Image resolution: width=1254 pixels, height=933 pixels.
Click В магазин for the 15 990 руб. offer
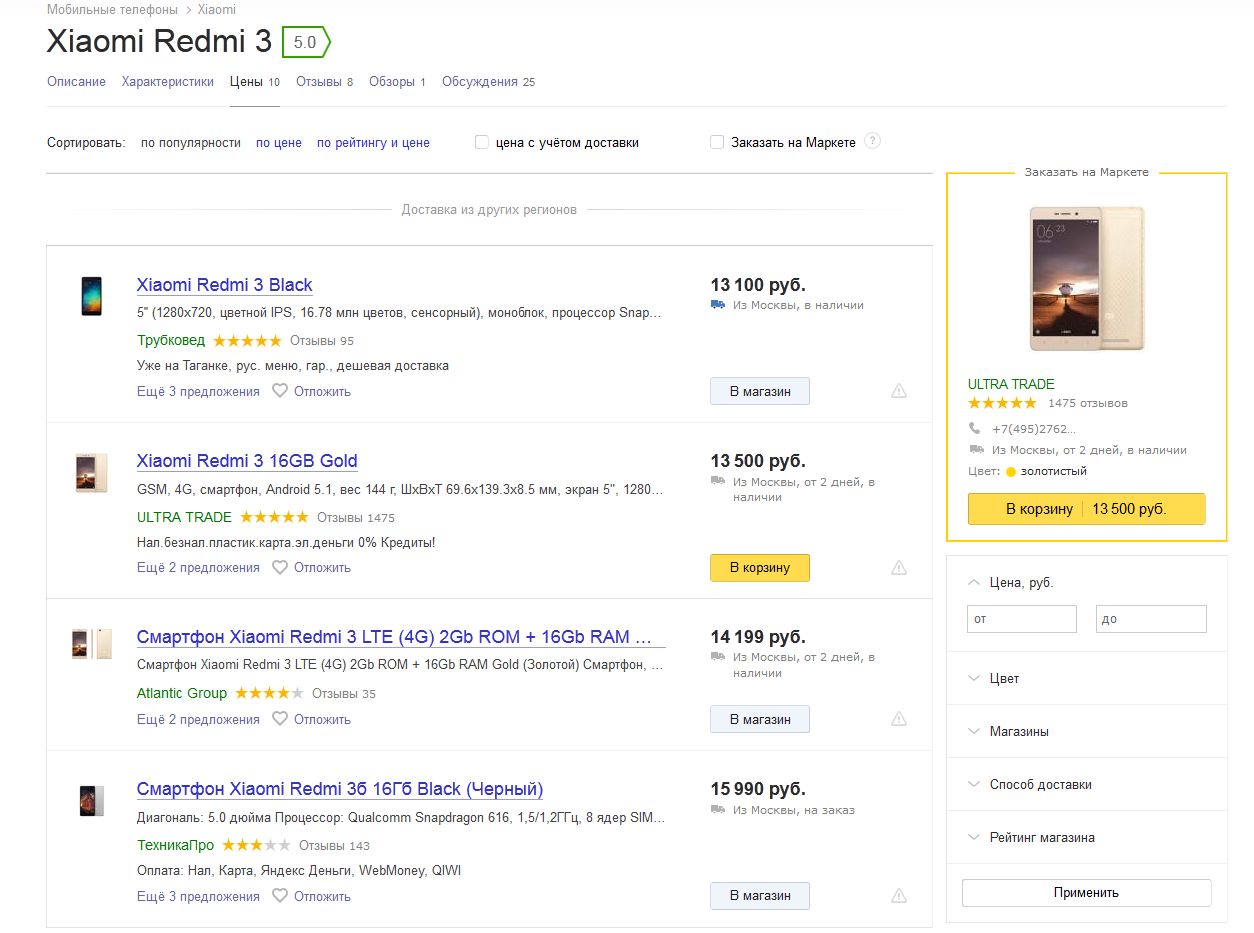760,896
